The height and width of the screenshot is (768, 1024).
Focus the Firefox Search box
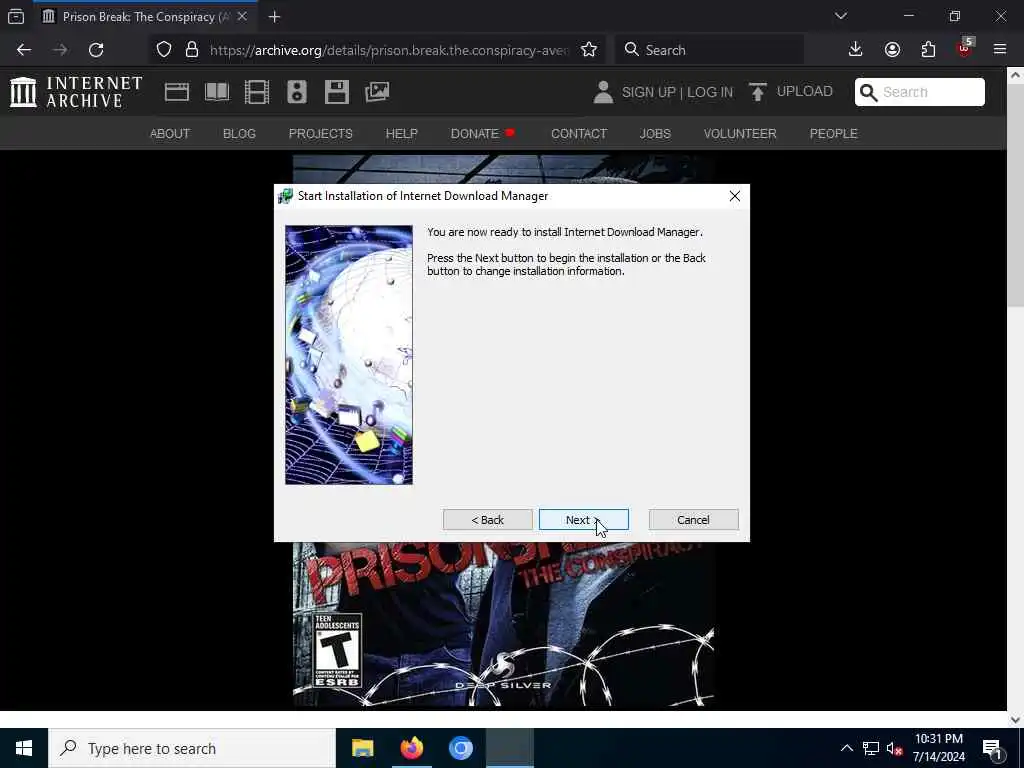(x=709, y=50)
